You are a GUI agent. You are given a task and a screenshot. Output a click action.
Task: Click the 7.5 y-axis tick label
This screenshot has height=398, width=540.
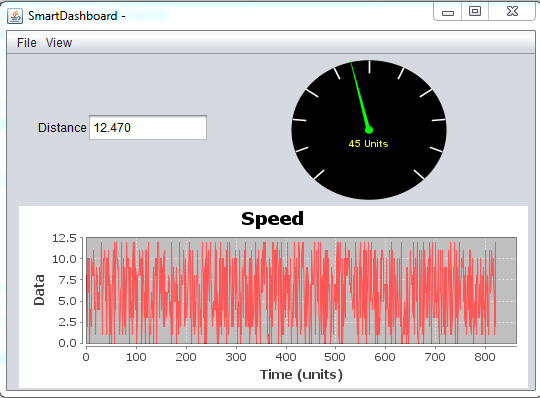(67, 280)
